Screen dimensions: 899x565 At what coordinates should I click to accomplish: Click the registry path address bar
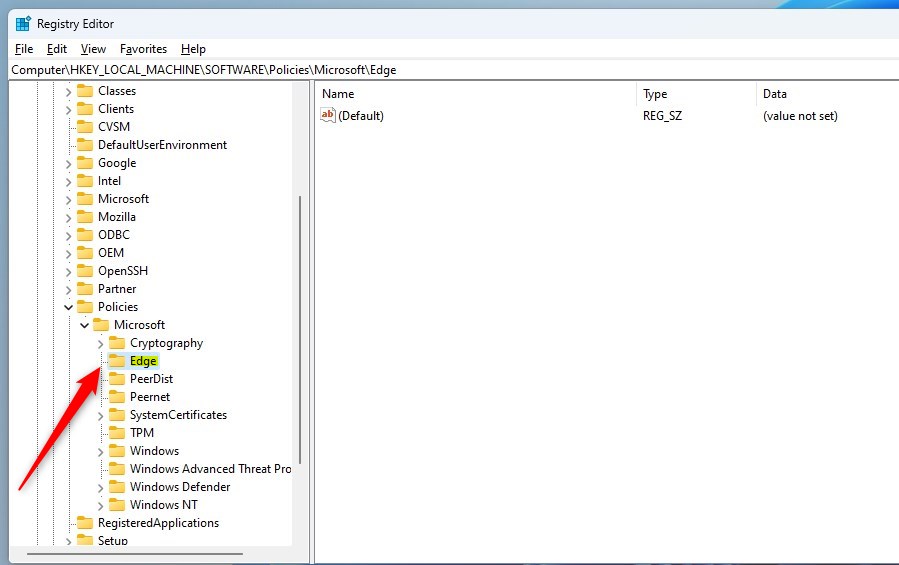coord(453,70)
